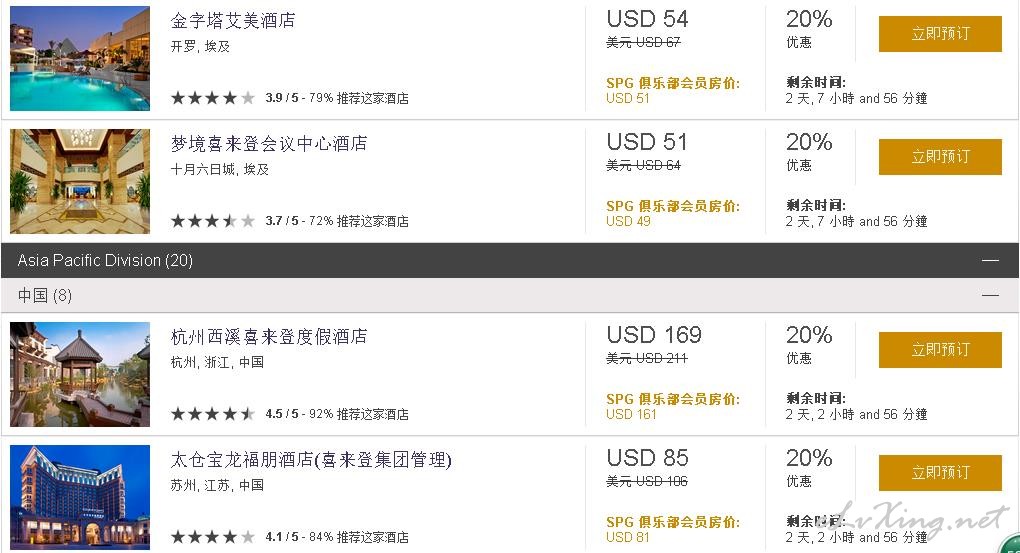Collapse the Asia Pacific Division section

click(x=990, y=260)
